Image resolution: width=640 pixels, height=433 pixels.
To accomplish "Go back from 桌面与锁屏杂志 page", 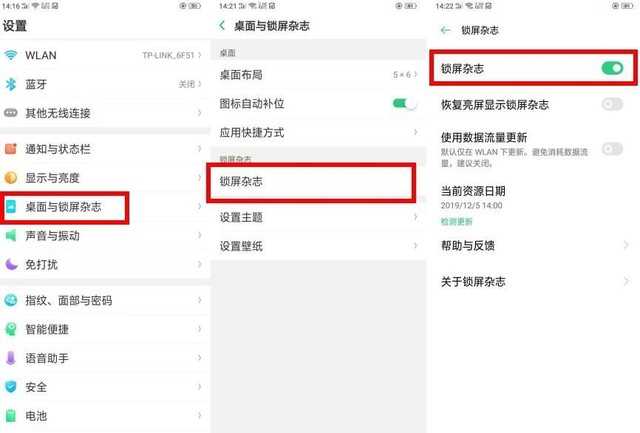I will 222,26.
